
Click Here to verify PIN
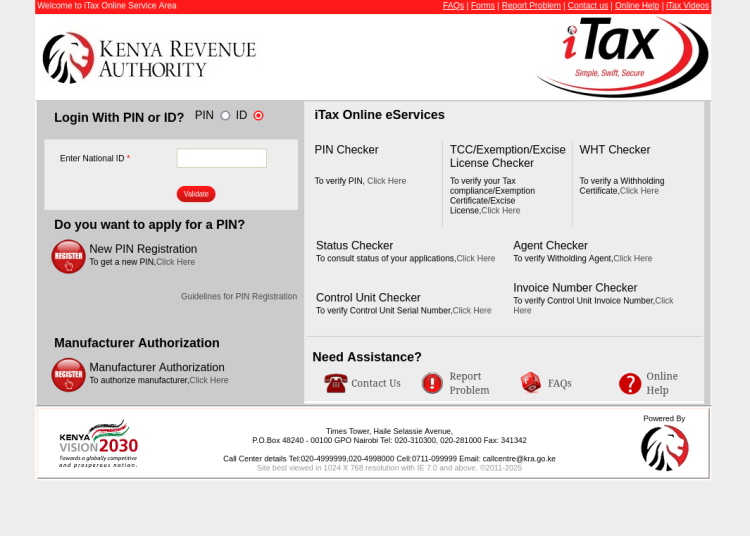(x=386, y=181)
